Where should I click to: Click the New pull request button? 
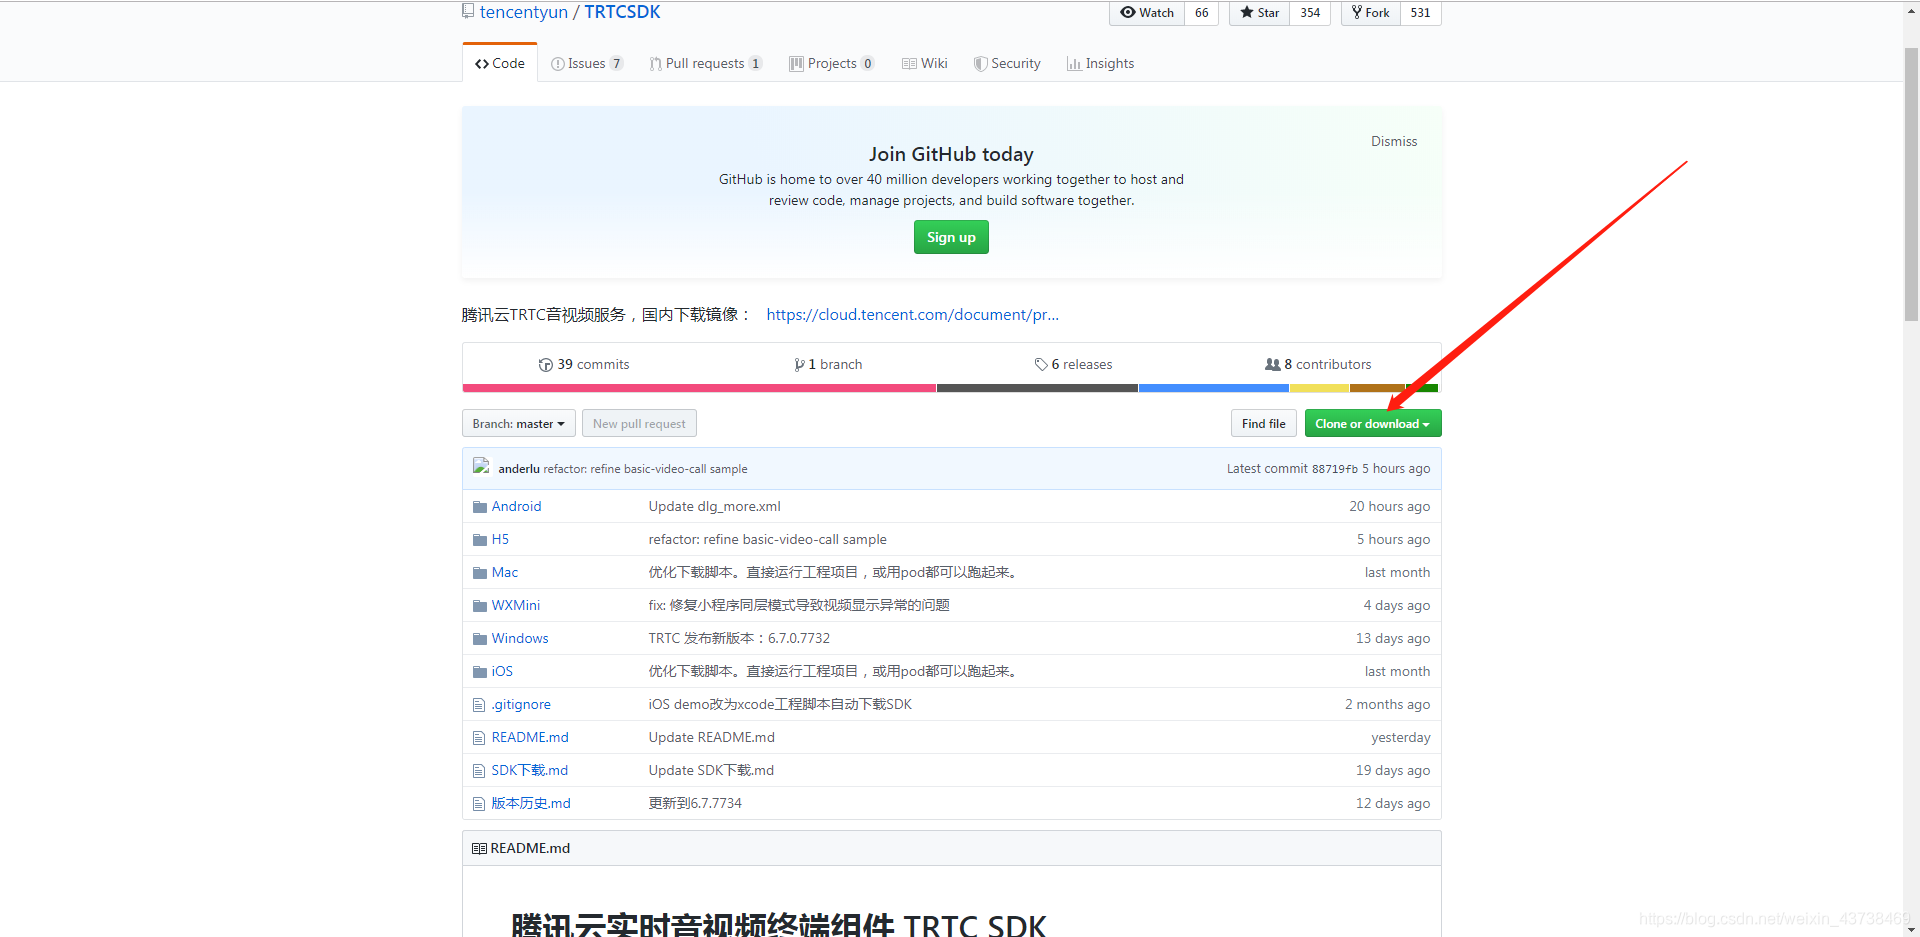point(639,424)
